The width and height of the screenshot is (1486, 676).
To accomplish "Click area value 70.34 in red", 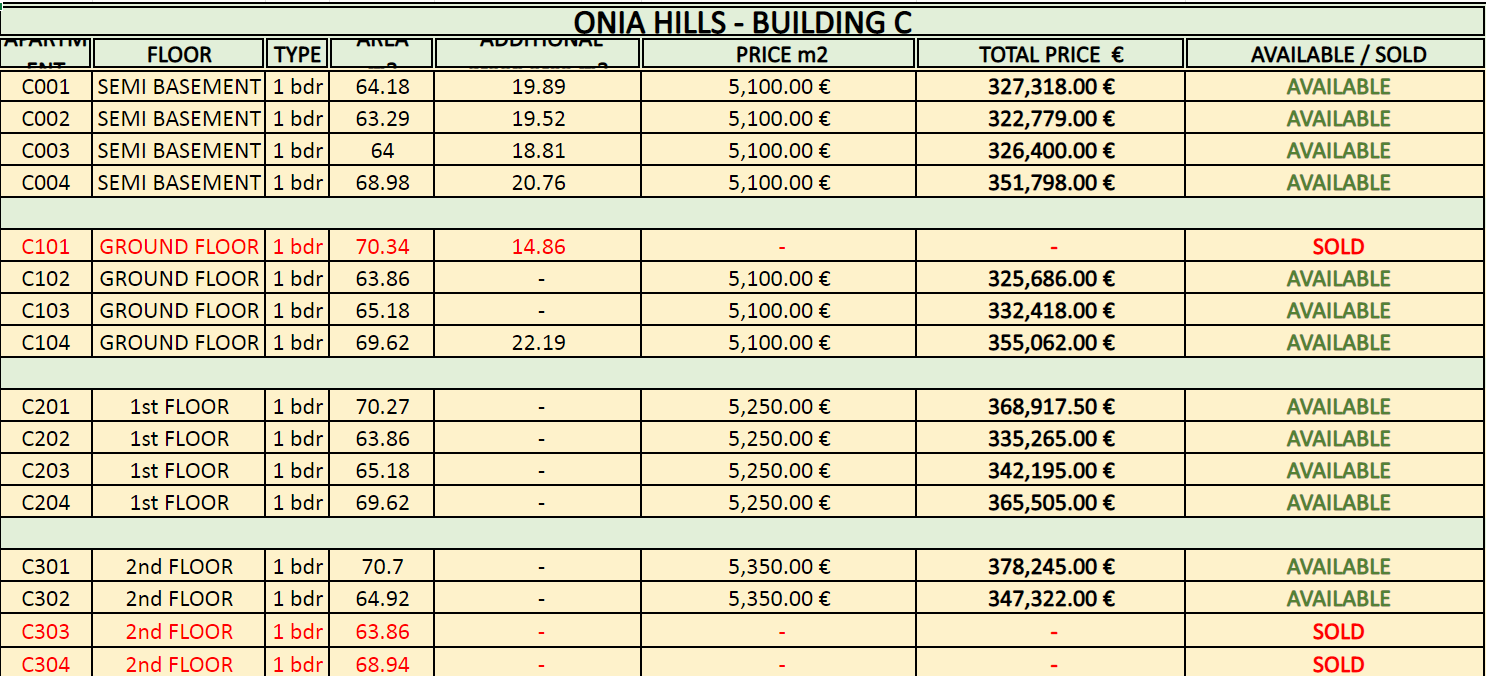I will point(382,247).
